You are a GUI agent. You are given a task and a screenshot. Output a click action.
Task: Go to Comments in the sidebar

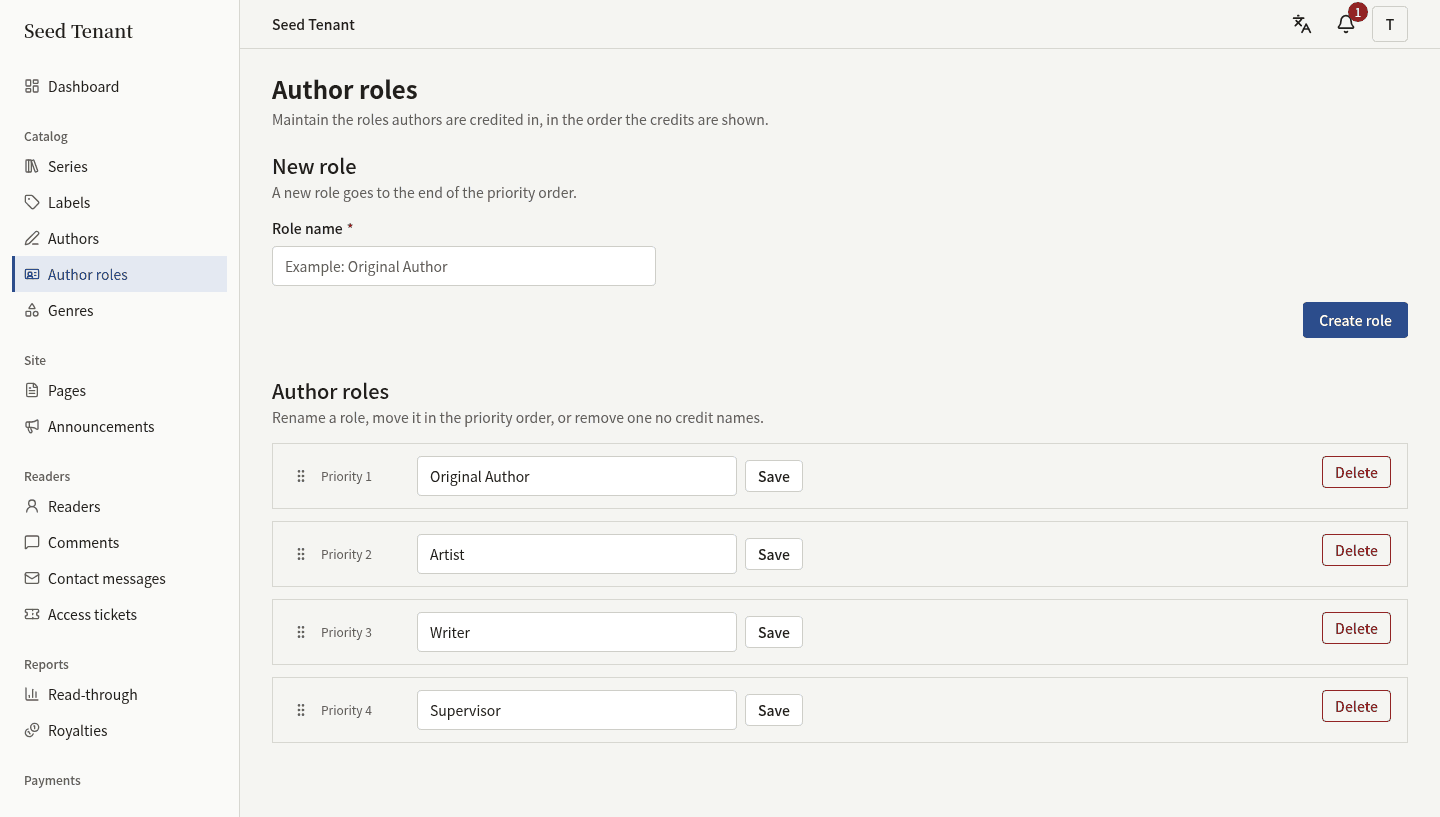tap(120, 542)
